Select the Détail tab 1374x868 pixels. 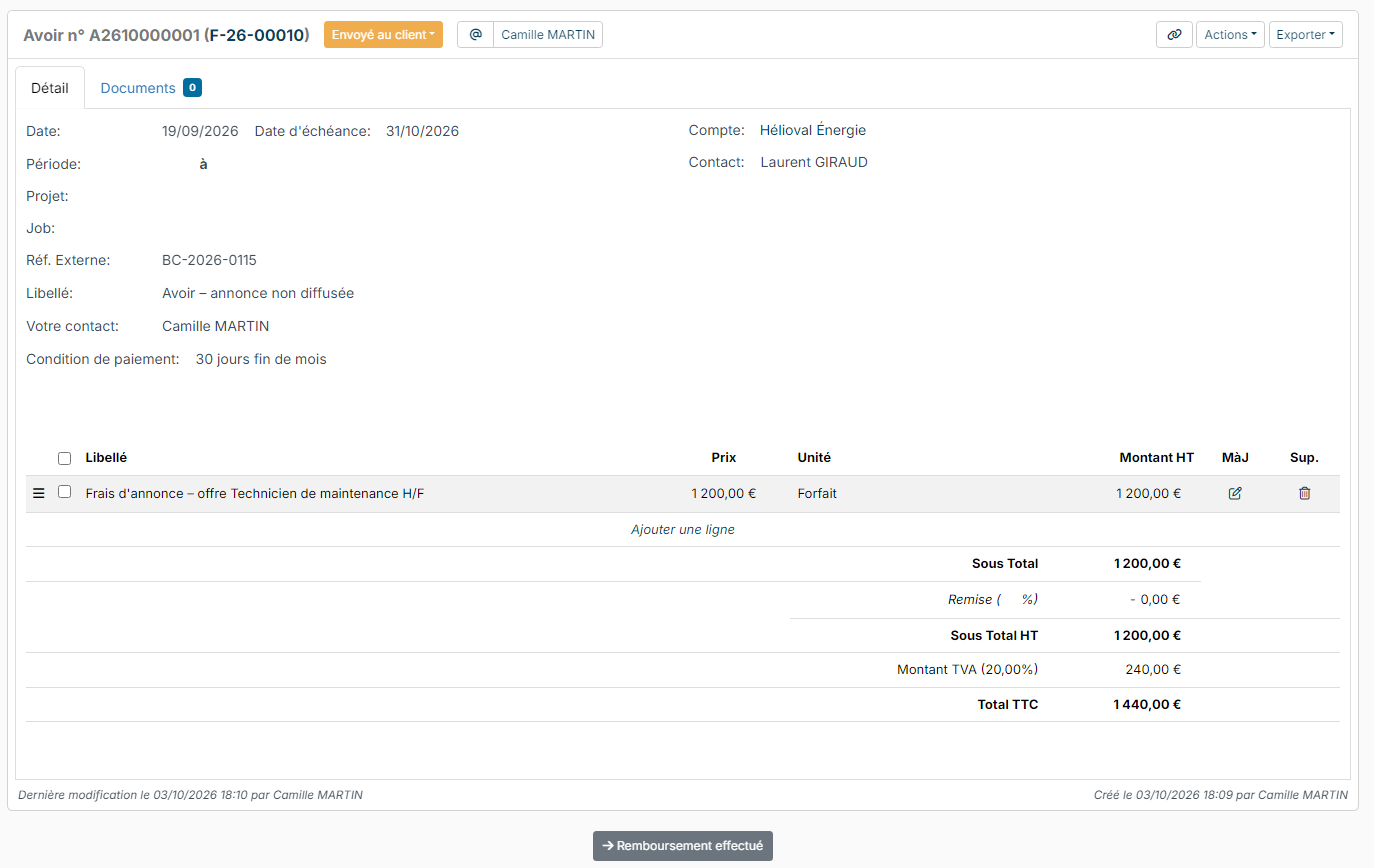pos(50,88)
